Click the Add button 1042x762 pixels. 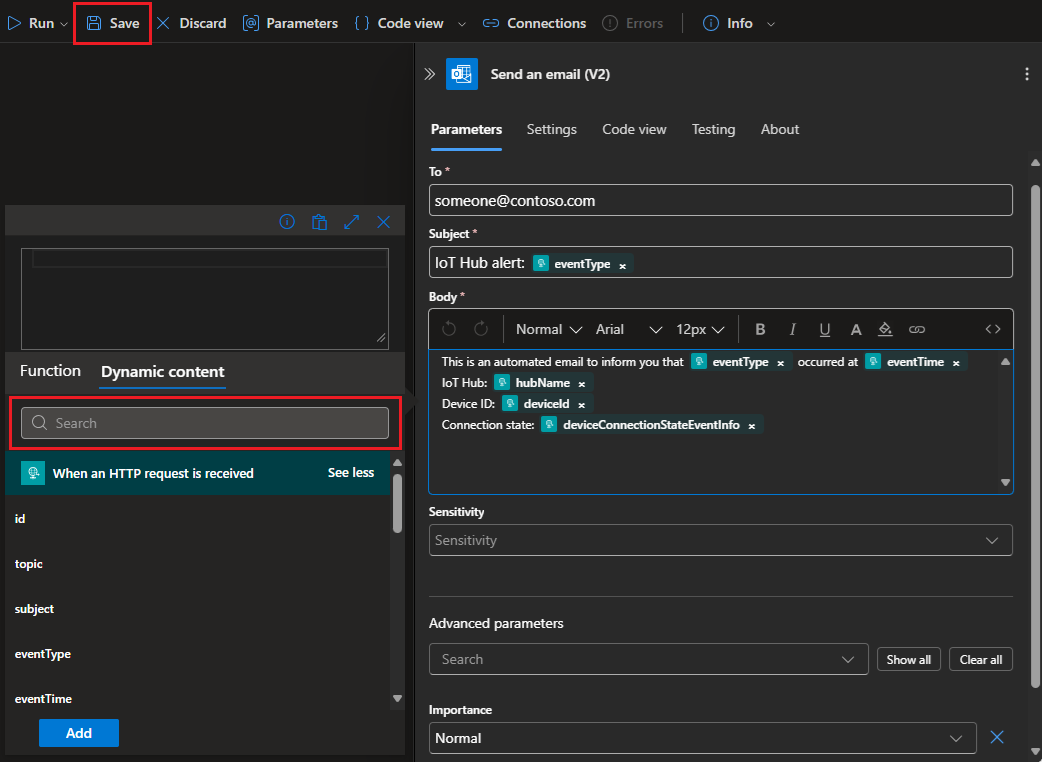point(79,733)
